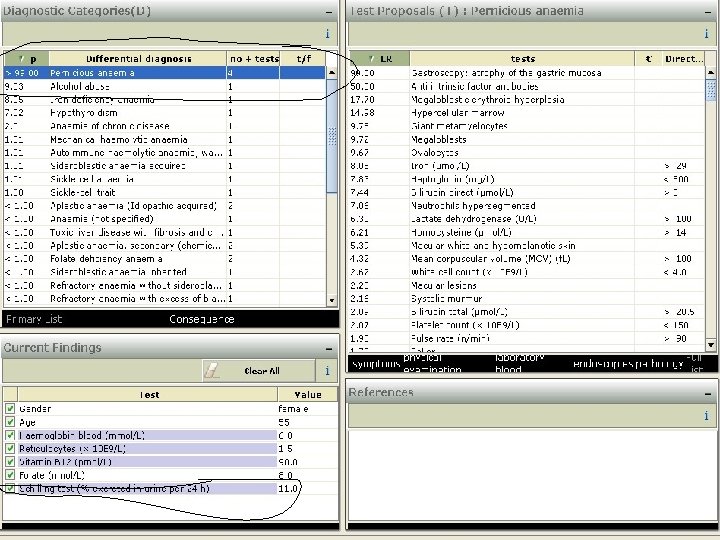Collapse the References panel
Viewport: 720px width, 540px height.
708,394
